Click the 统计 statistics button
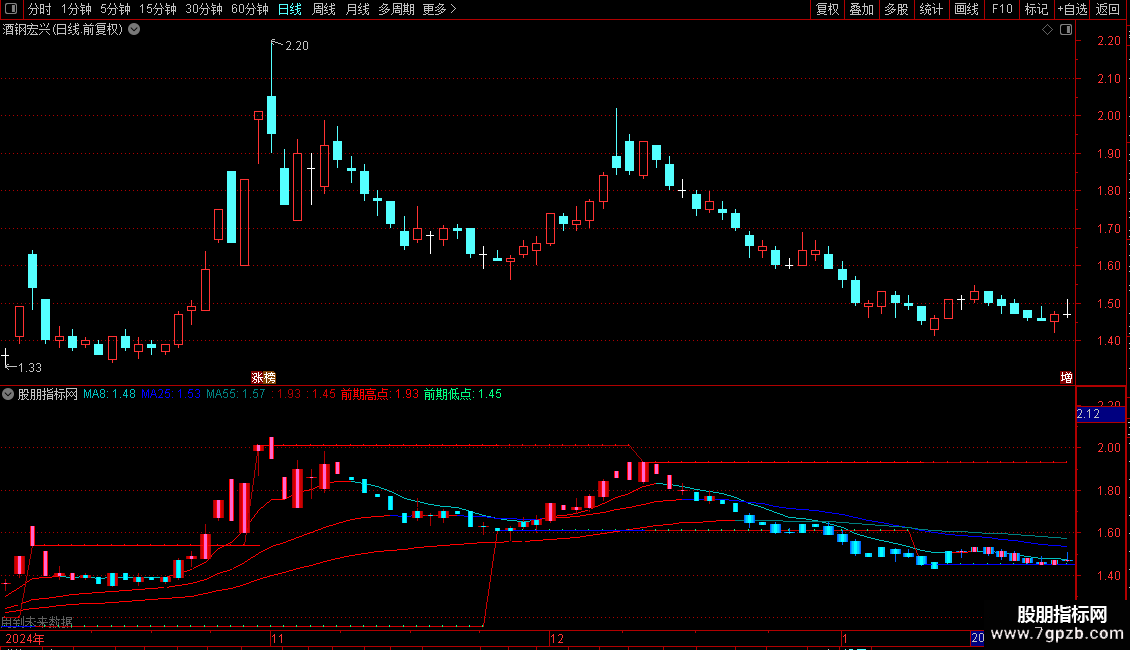The height and width of the screenshot is (650, 1130). coord(930,9)
